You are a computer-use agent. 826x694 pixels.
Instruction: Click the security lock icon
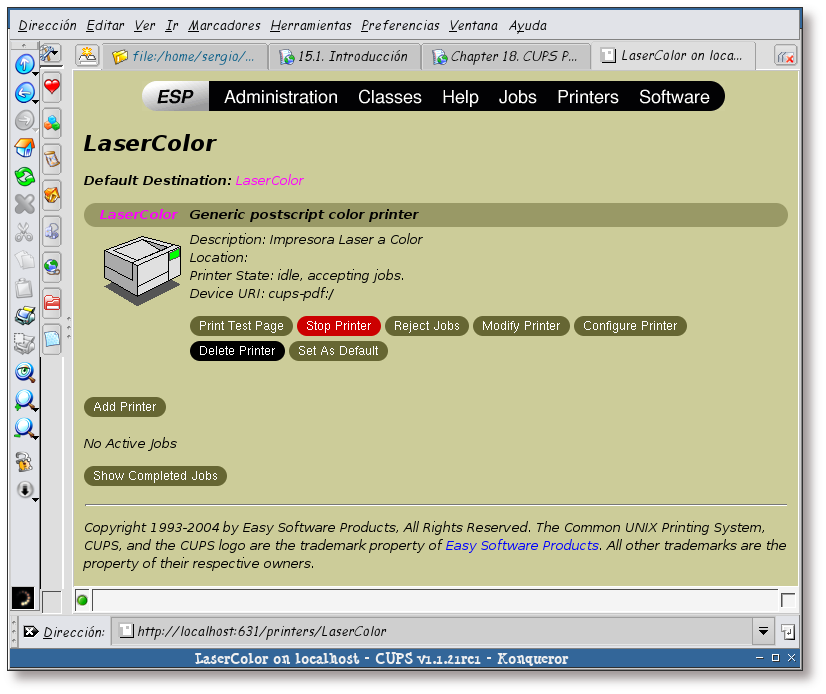click(25, 461)
